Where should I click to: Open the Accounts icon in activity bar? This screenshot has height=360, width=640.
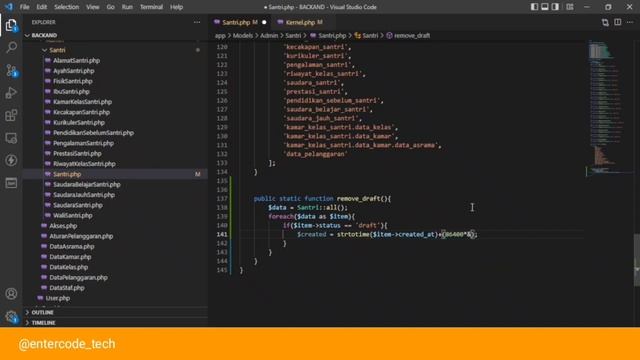11,293
